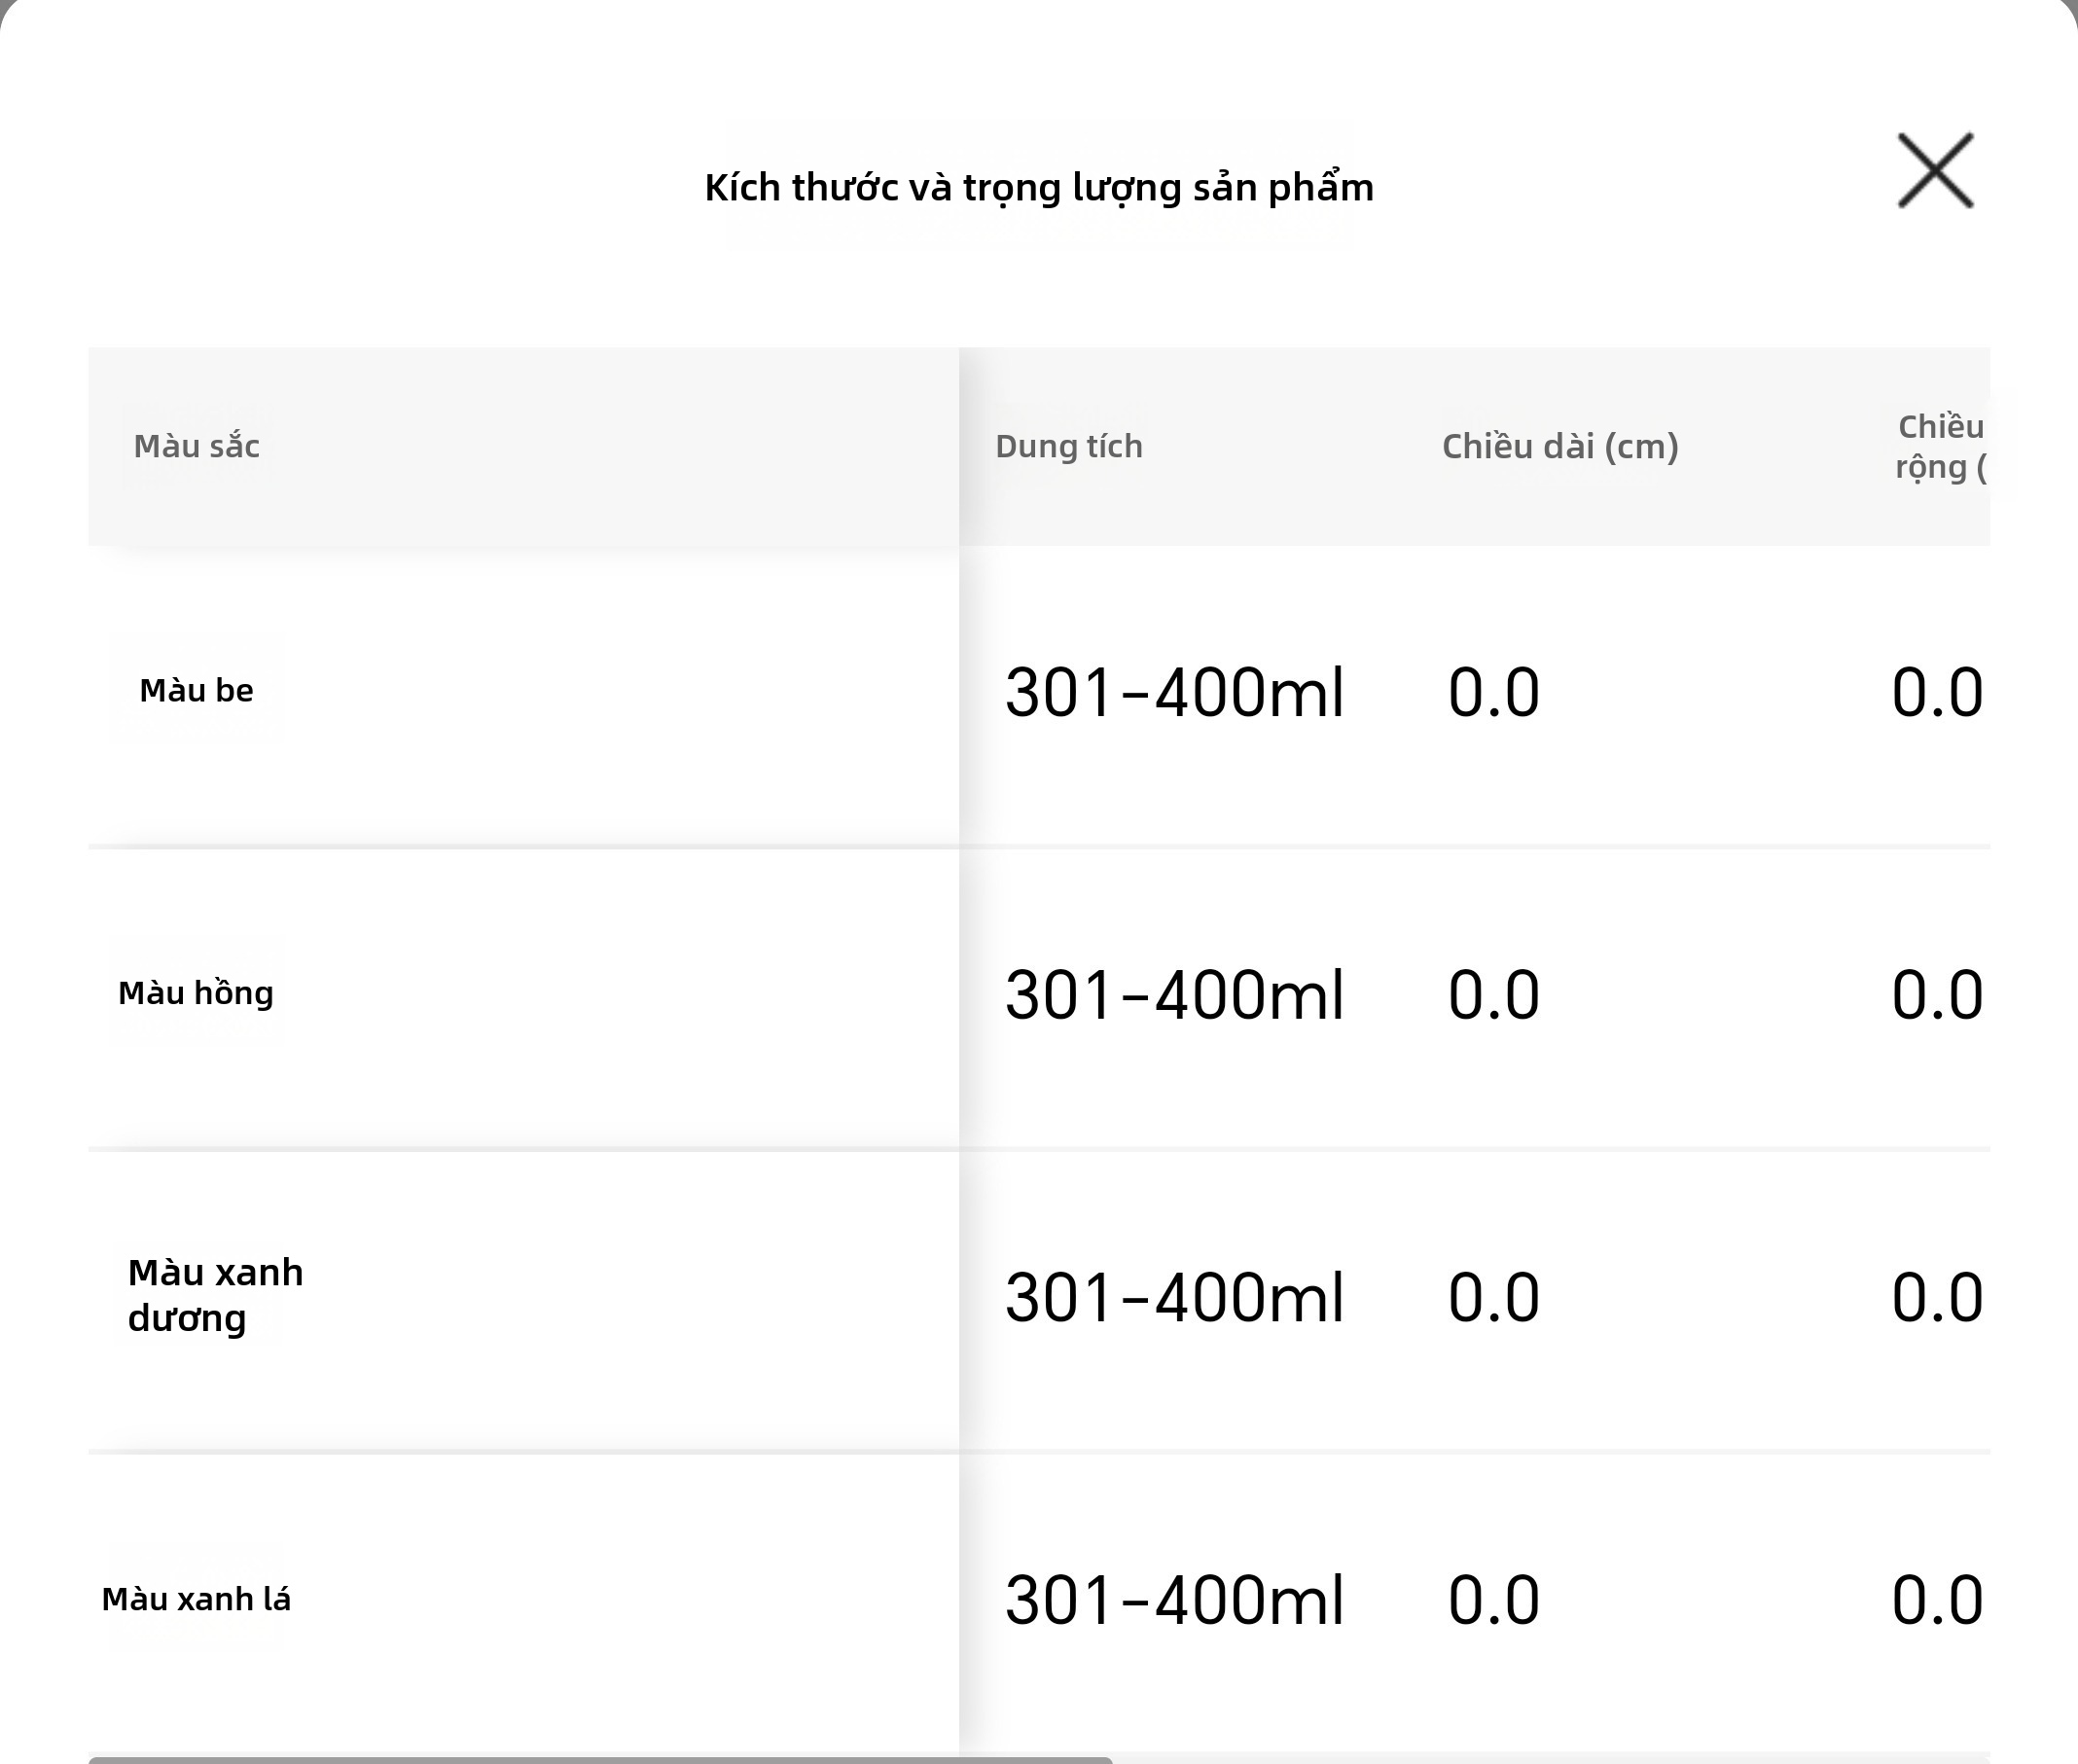Viewport: 2078px width, 1764px height.
Task: Click the Dung tích column header
Action: 1068,446
